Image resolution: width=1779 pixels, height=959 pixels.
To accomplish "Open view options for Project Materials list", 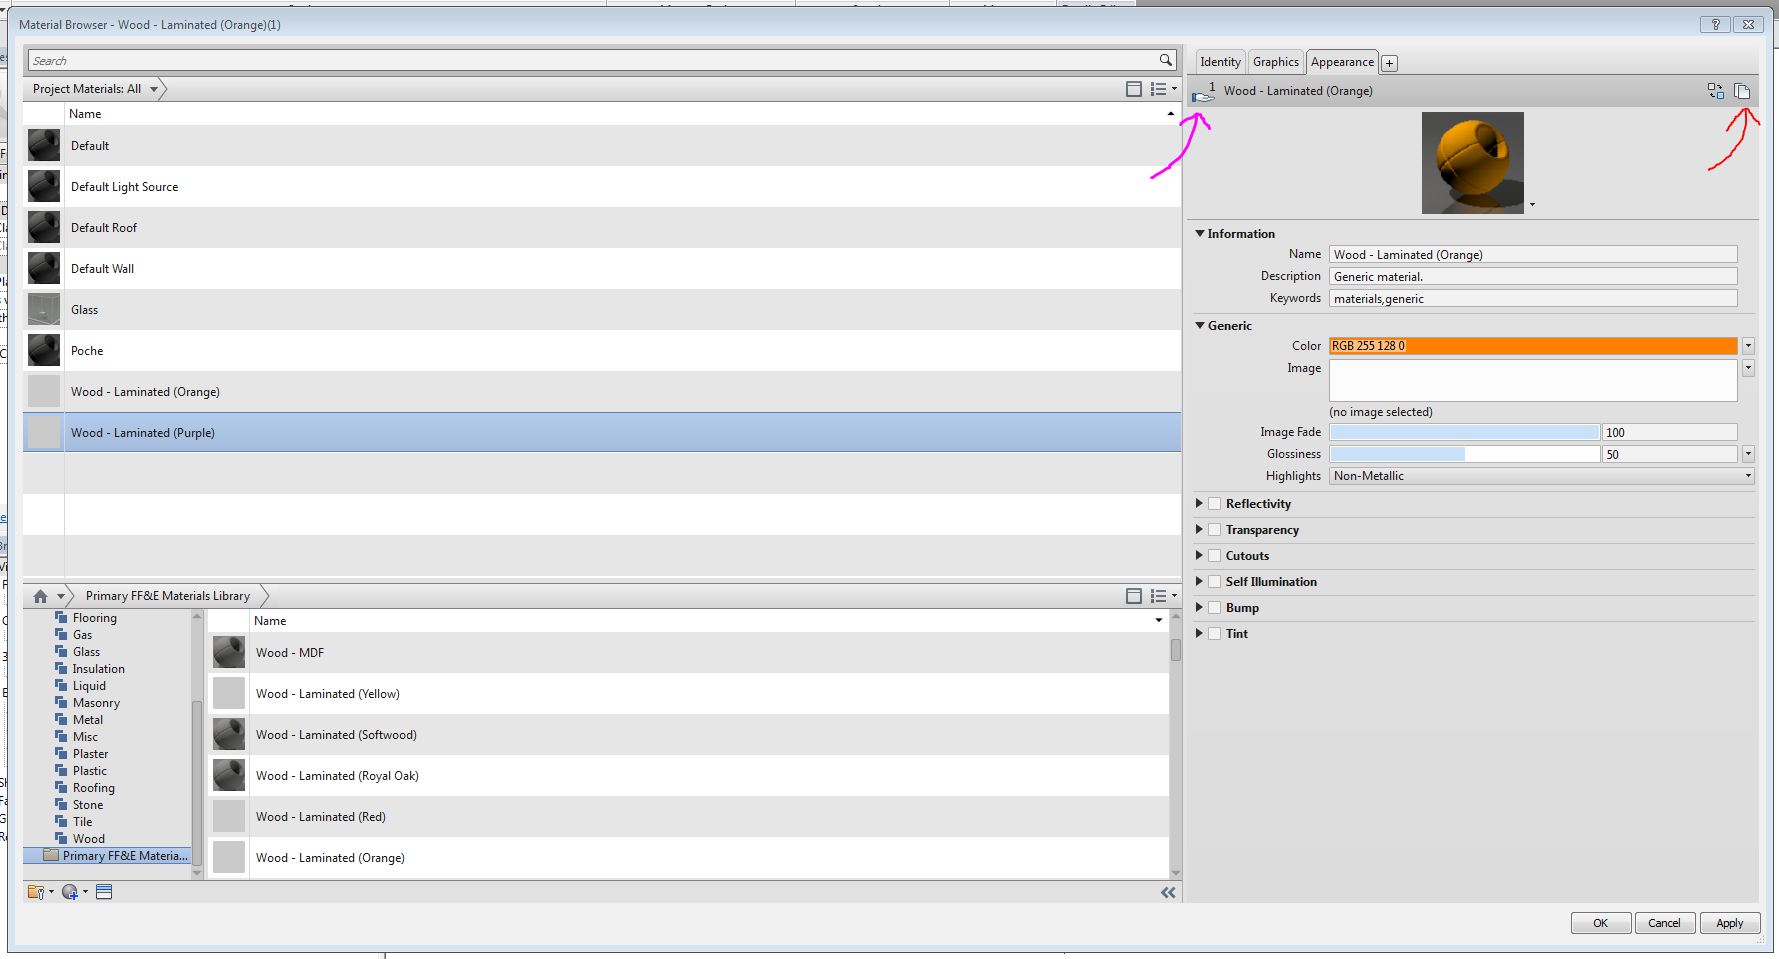I will [1162, 89].
